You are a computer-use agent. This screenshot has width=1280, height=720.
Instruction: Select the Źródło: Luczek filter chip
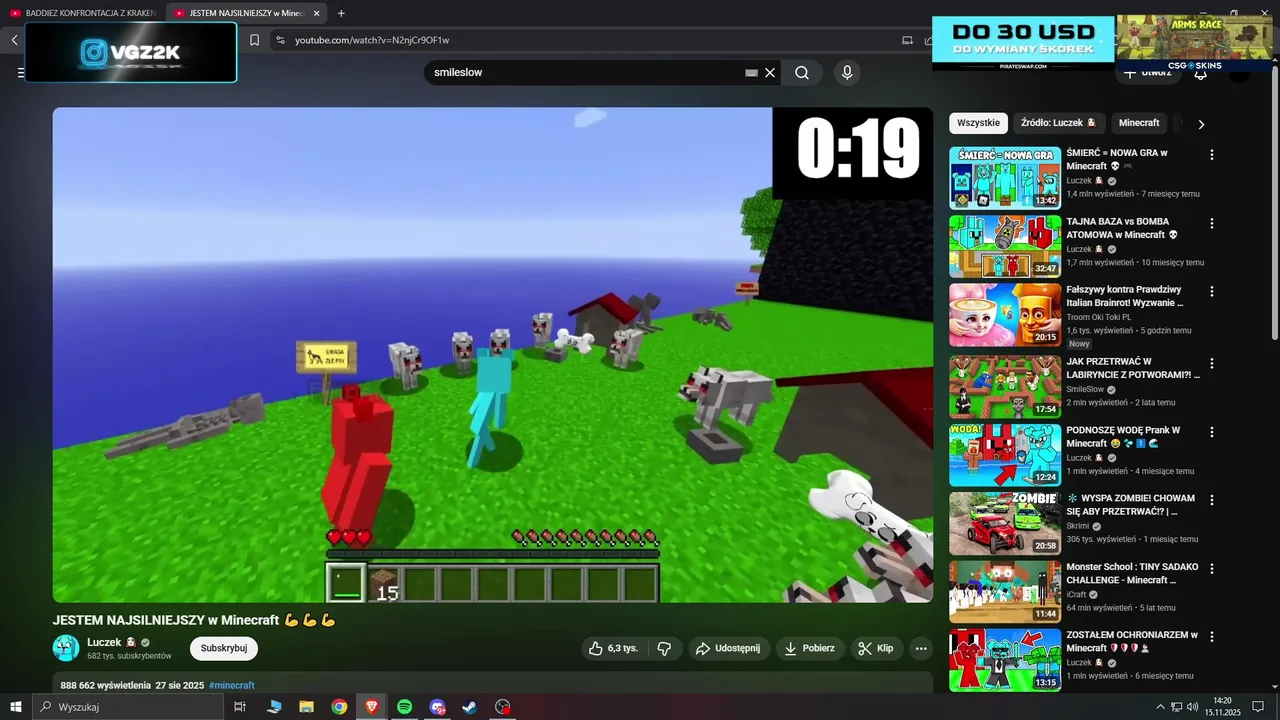tap(1058, 123)
